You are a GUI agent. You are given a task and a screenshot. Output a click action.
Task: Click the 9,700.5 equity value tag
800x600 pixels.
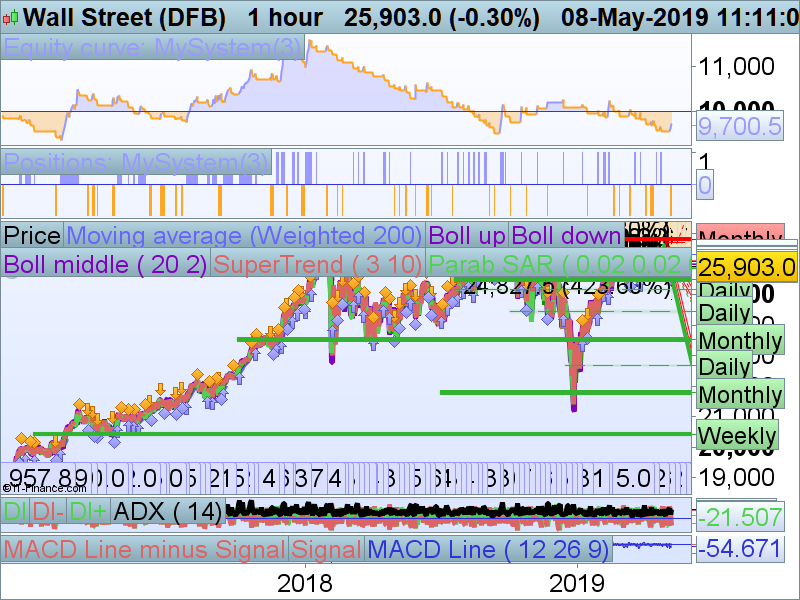coord(739,126)
